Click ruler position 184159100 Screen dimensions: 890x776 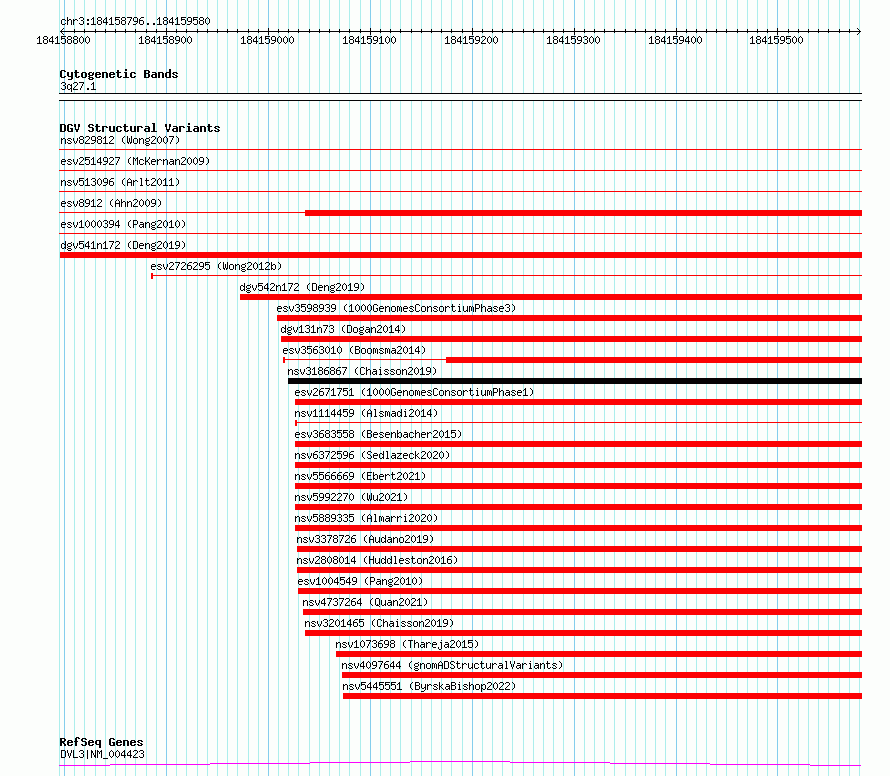(x=369, y=40)
